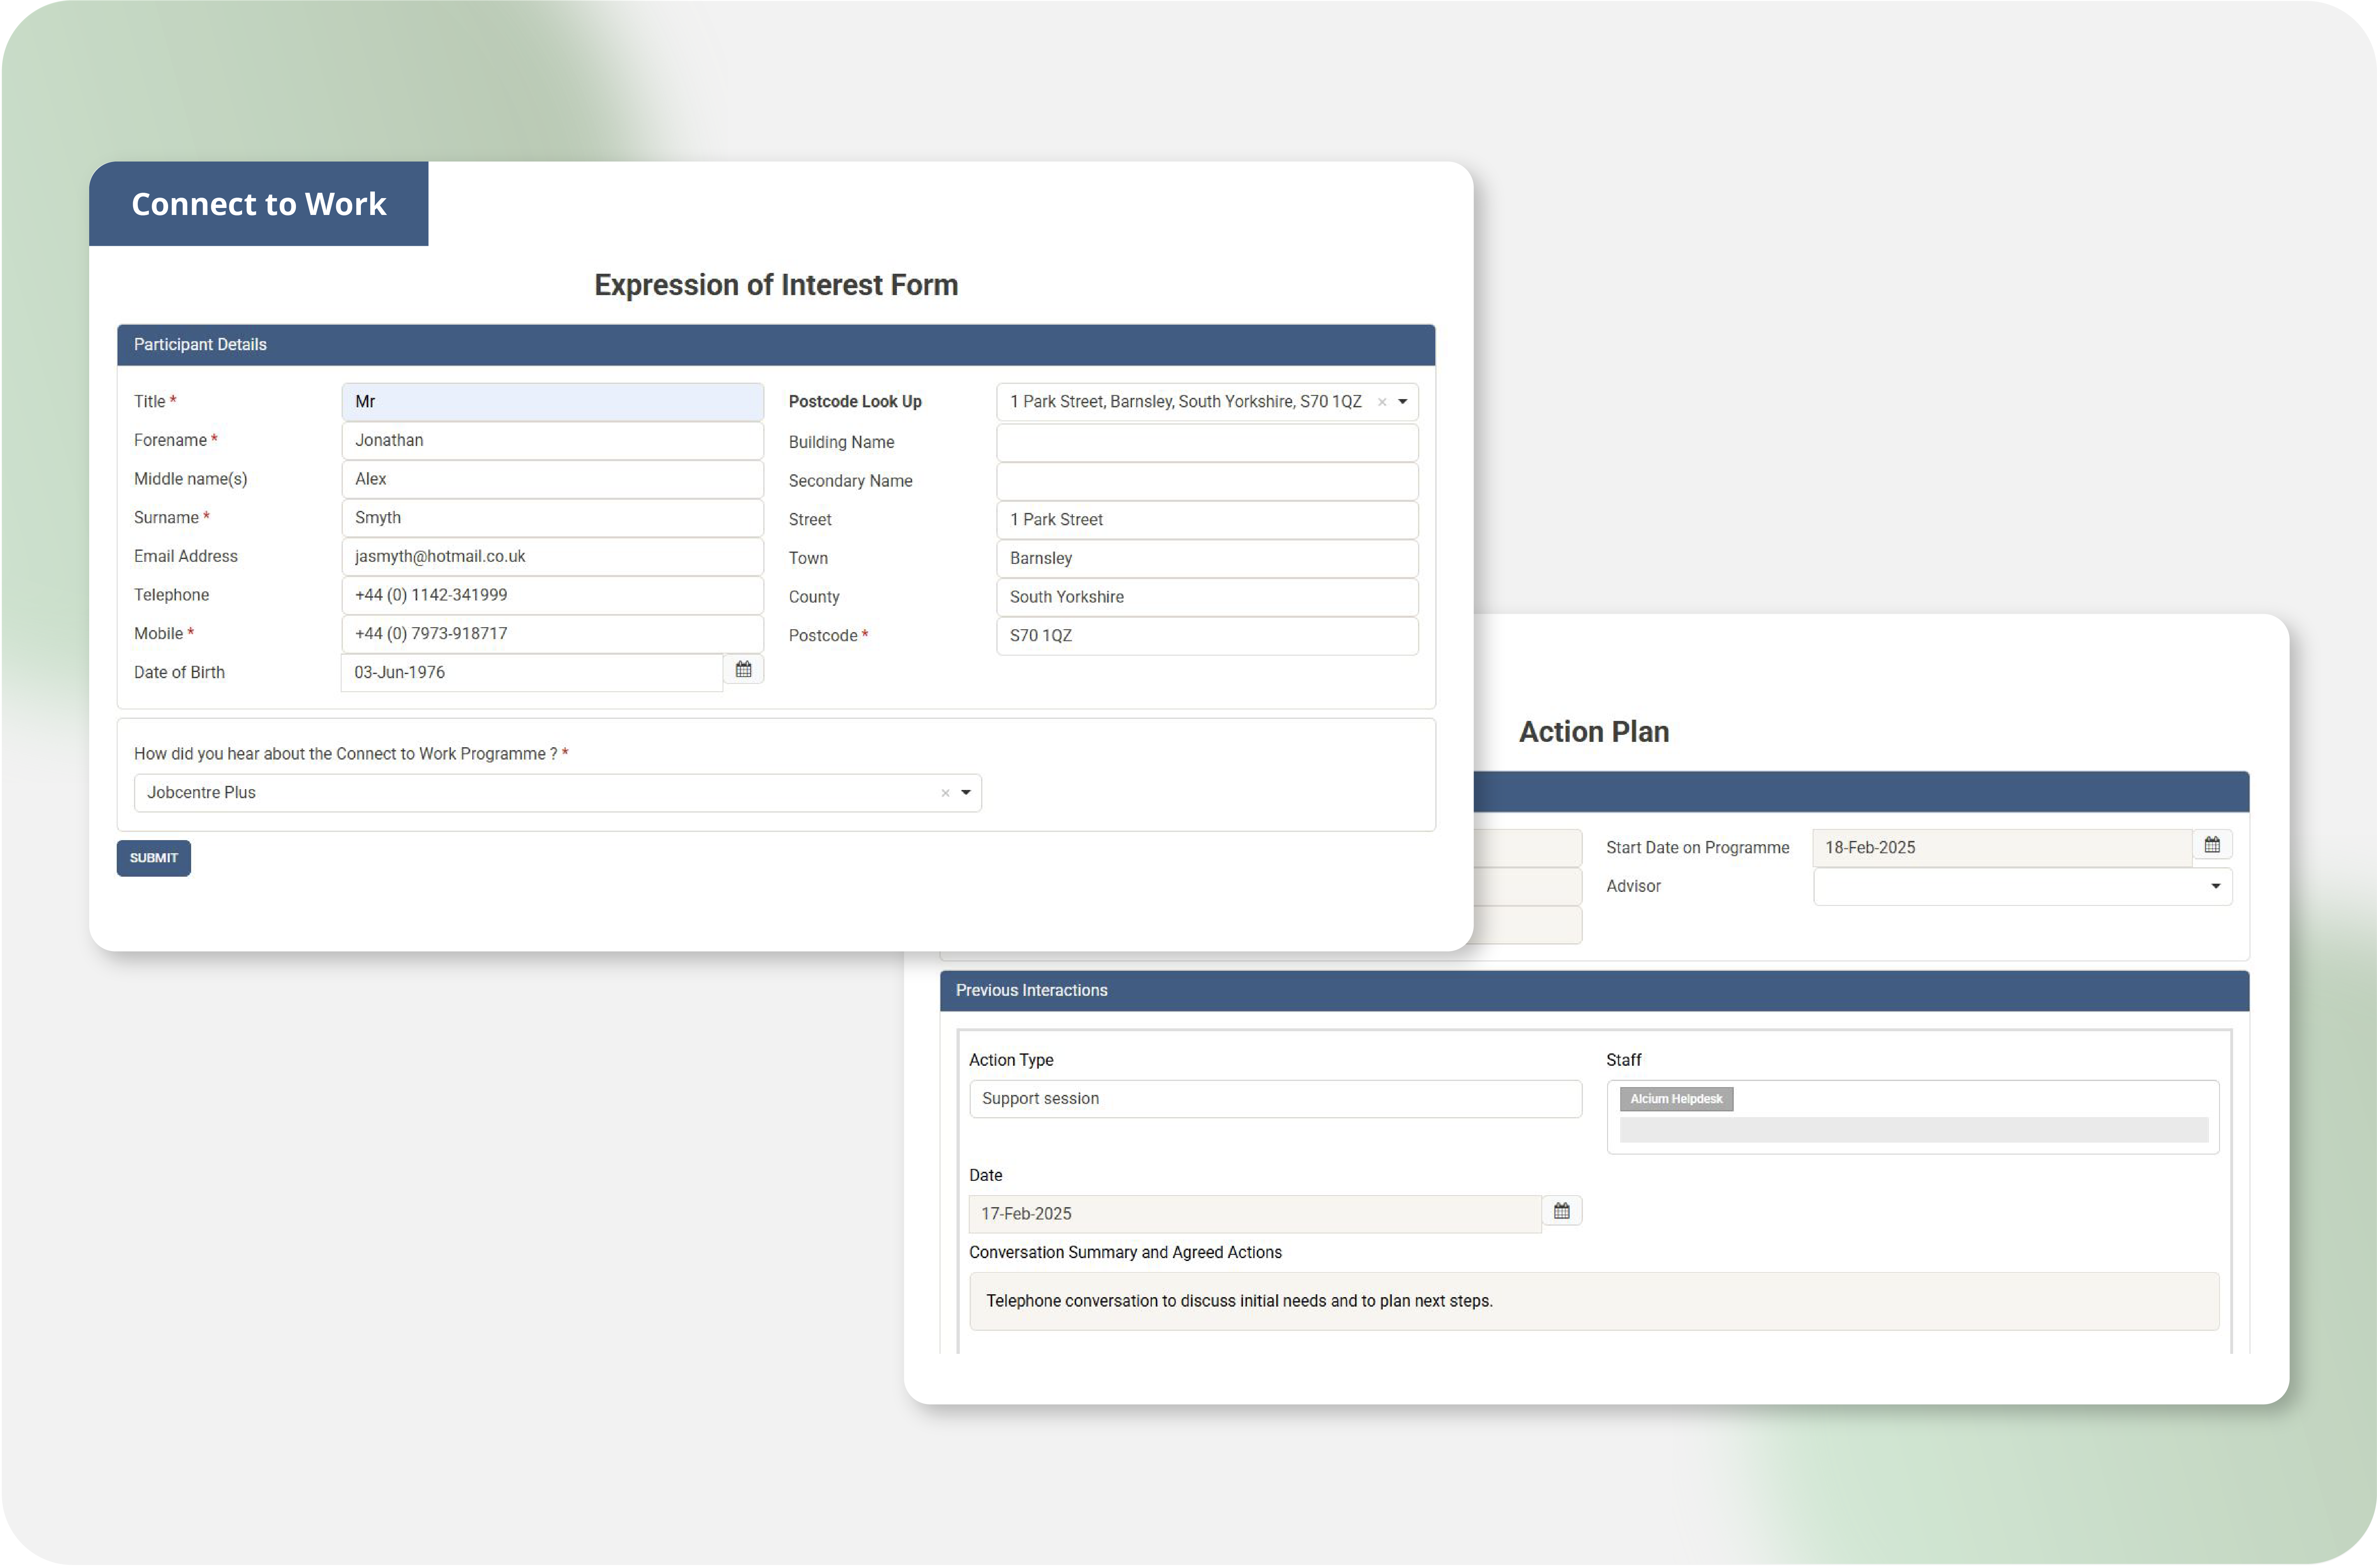Select the 'Start Date on Programme' label
2377x1568 pixels.
(1697, 848)
